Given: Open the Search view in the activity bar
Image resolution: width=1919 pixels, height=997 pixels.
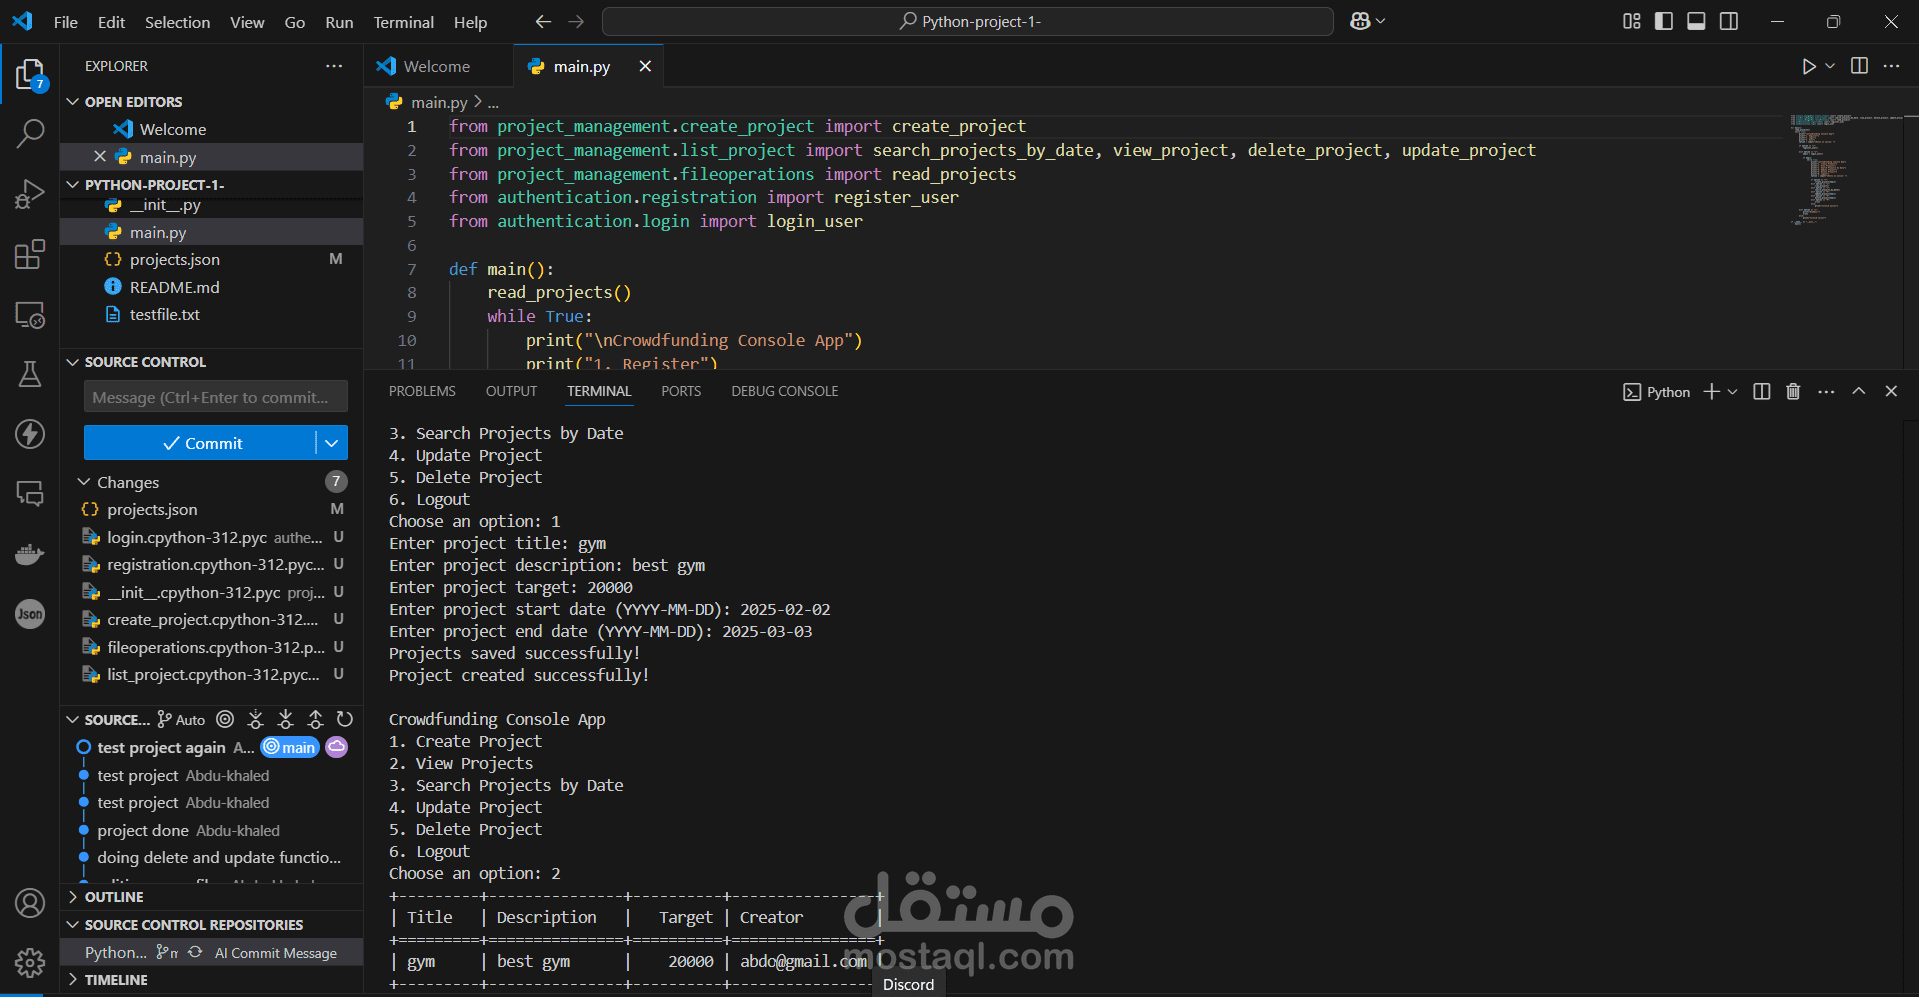Looking at the screenshot, I should [x=30, y=133].
